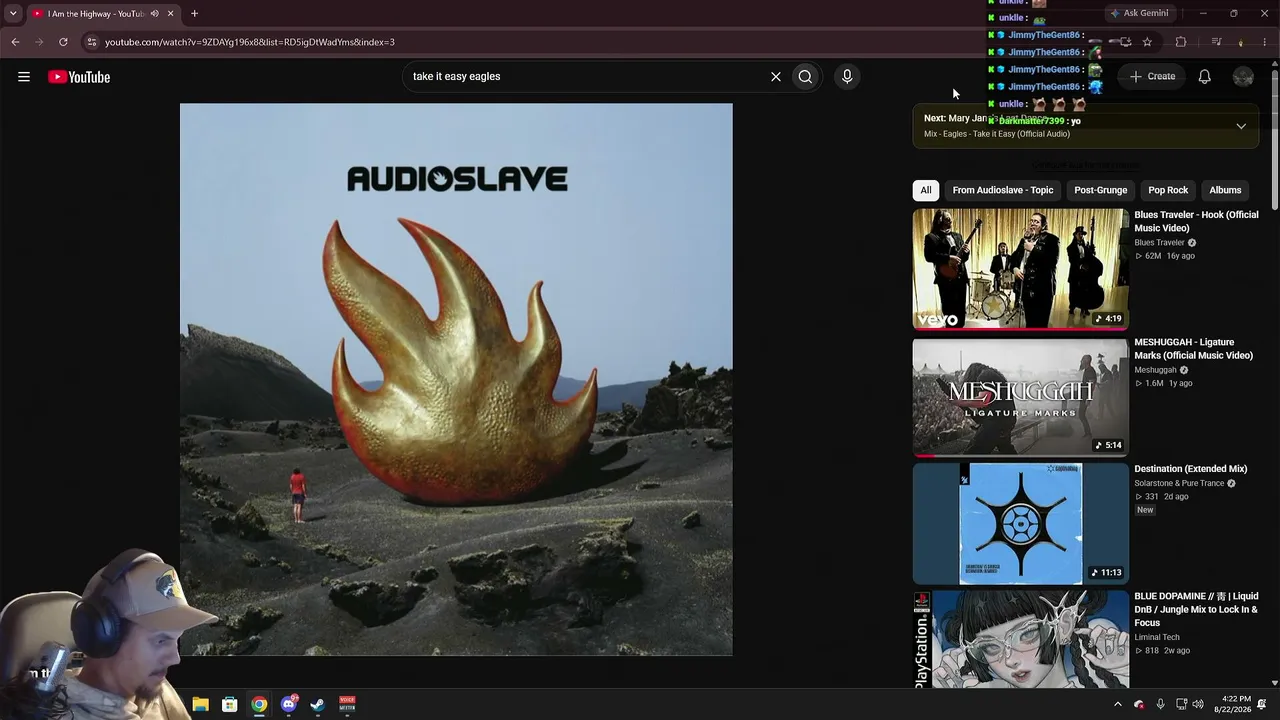Select the Pop Rock chip
Screen dimensions: 1280x720
1168,190
